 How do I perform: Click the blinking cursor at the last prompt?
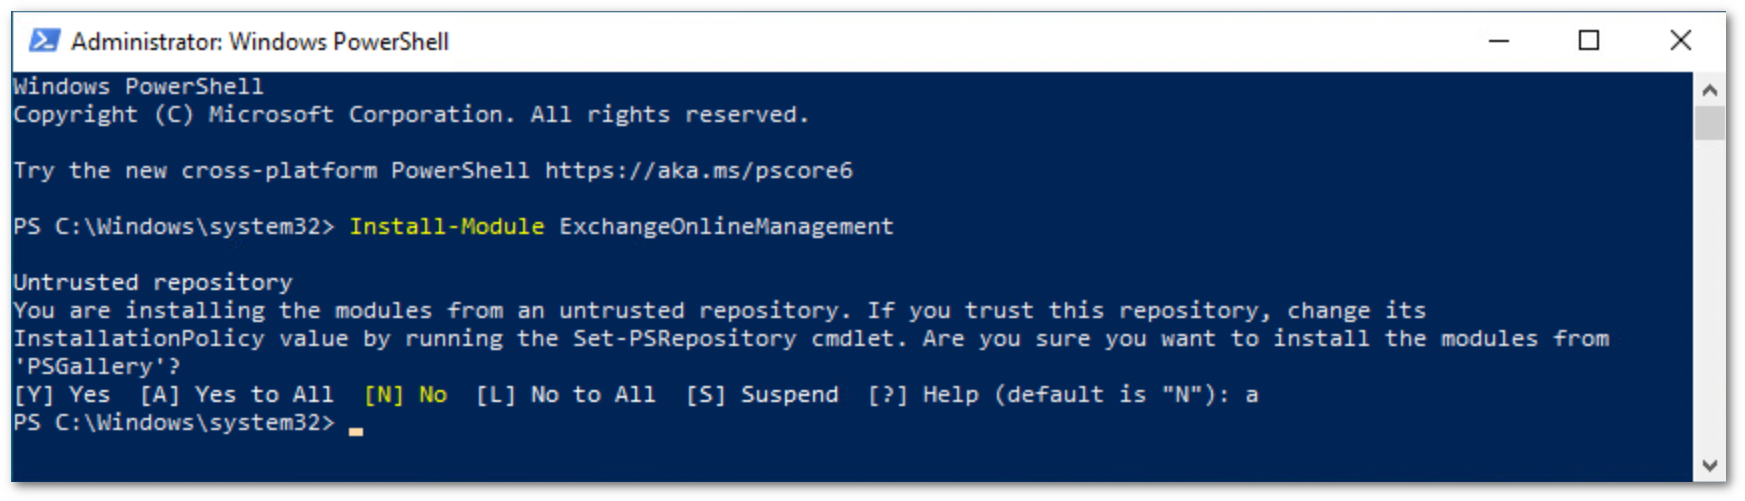[x=356, y=430]
